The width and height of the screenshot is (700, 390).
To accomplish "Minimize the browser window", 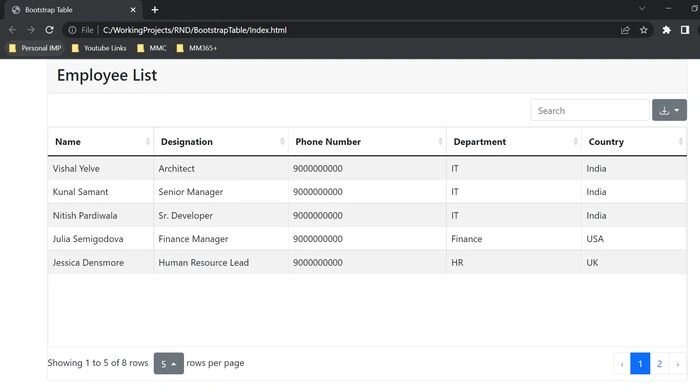I will [668, 8].
